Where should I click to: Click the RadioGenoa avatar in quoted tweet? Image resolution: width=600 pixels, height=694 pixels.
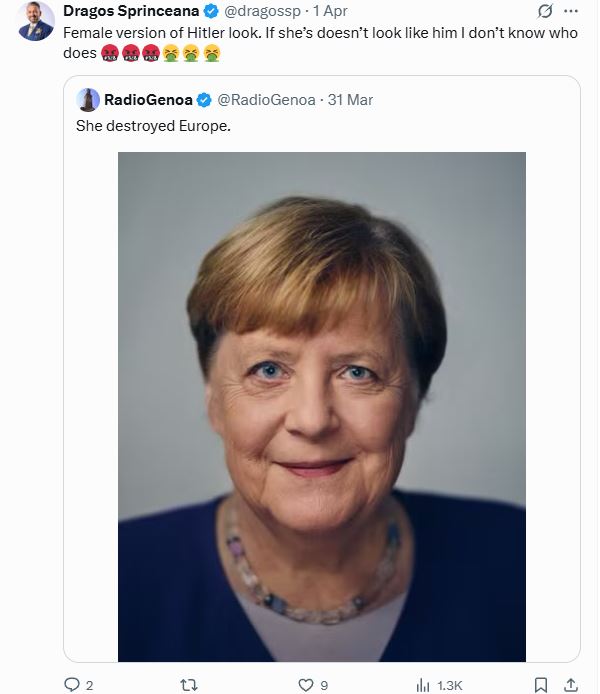click(88, 100)
